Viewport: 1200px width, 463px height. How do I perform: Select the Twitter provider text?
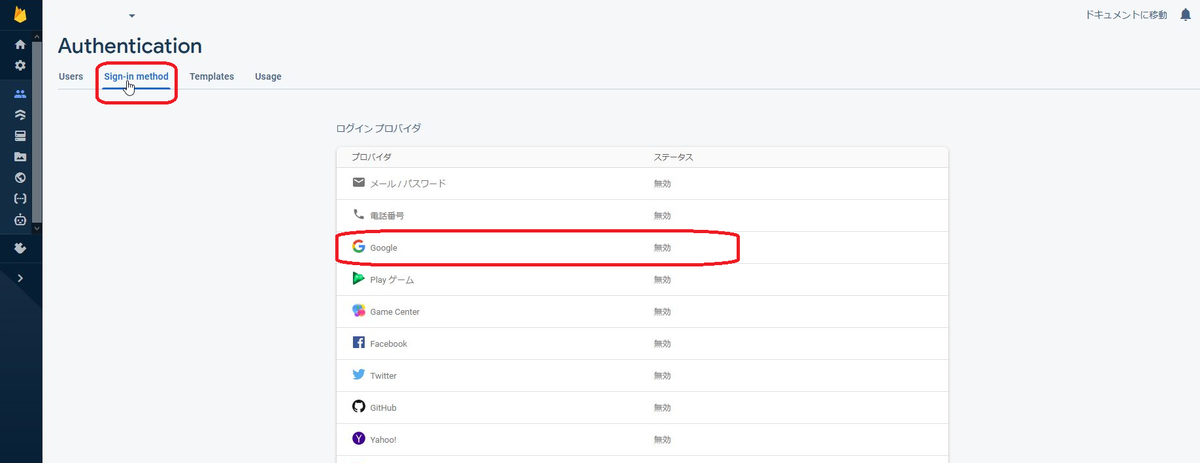384,376
